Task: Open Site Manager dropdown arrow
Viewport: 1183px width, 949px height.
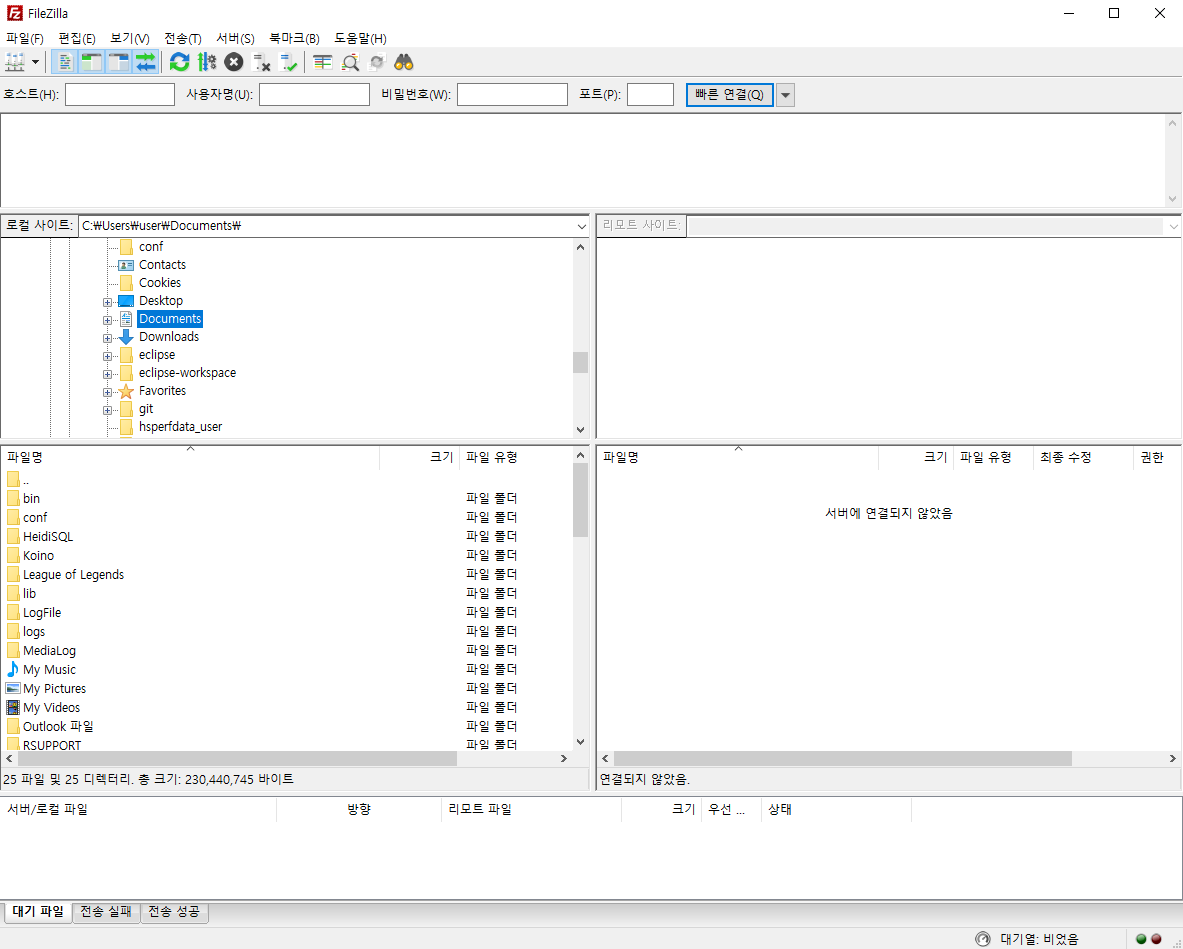Action: point(35,62)
